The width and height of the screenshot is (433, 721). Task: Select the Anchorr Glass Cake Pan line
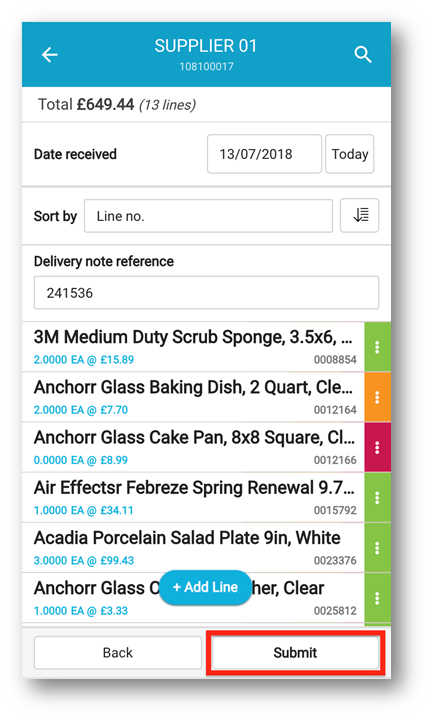point(193,447)
